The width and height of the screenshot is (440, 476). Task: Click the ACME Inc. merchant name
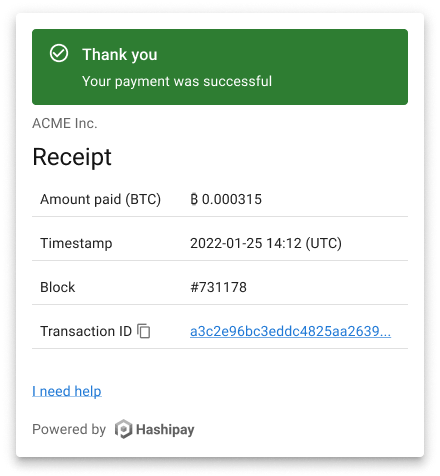pyautogui.click(x=65, y=123)
